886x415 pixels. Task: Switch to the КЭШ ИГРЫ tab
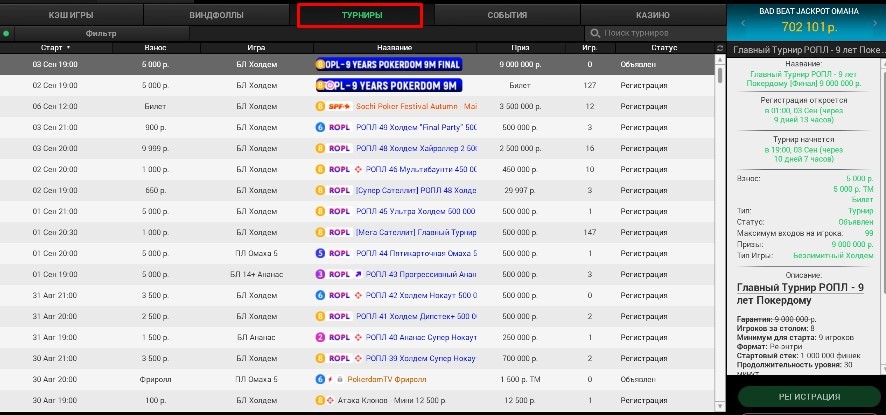pos(71,15)
